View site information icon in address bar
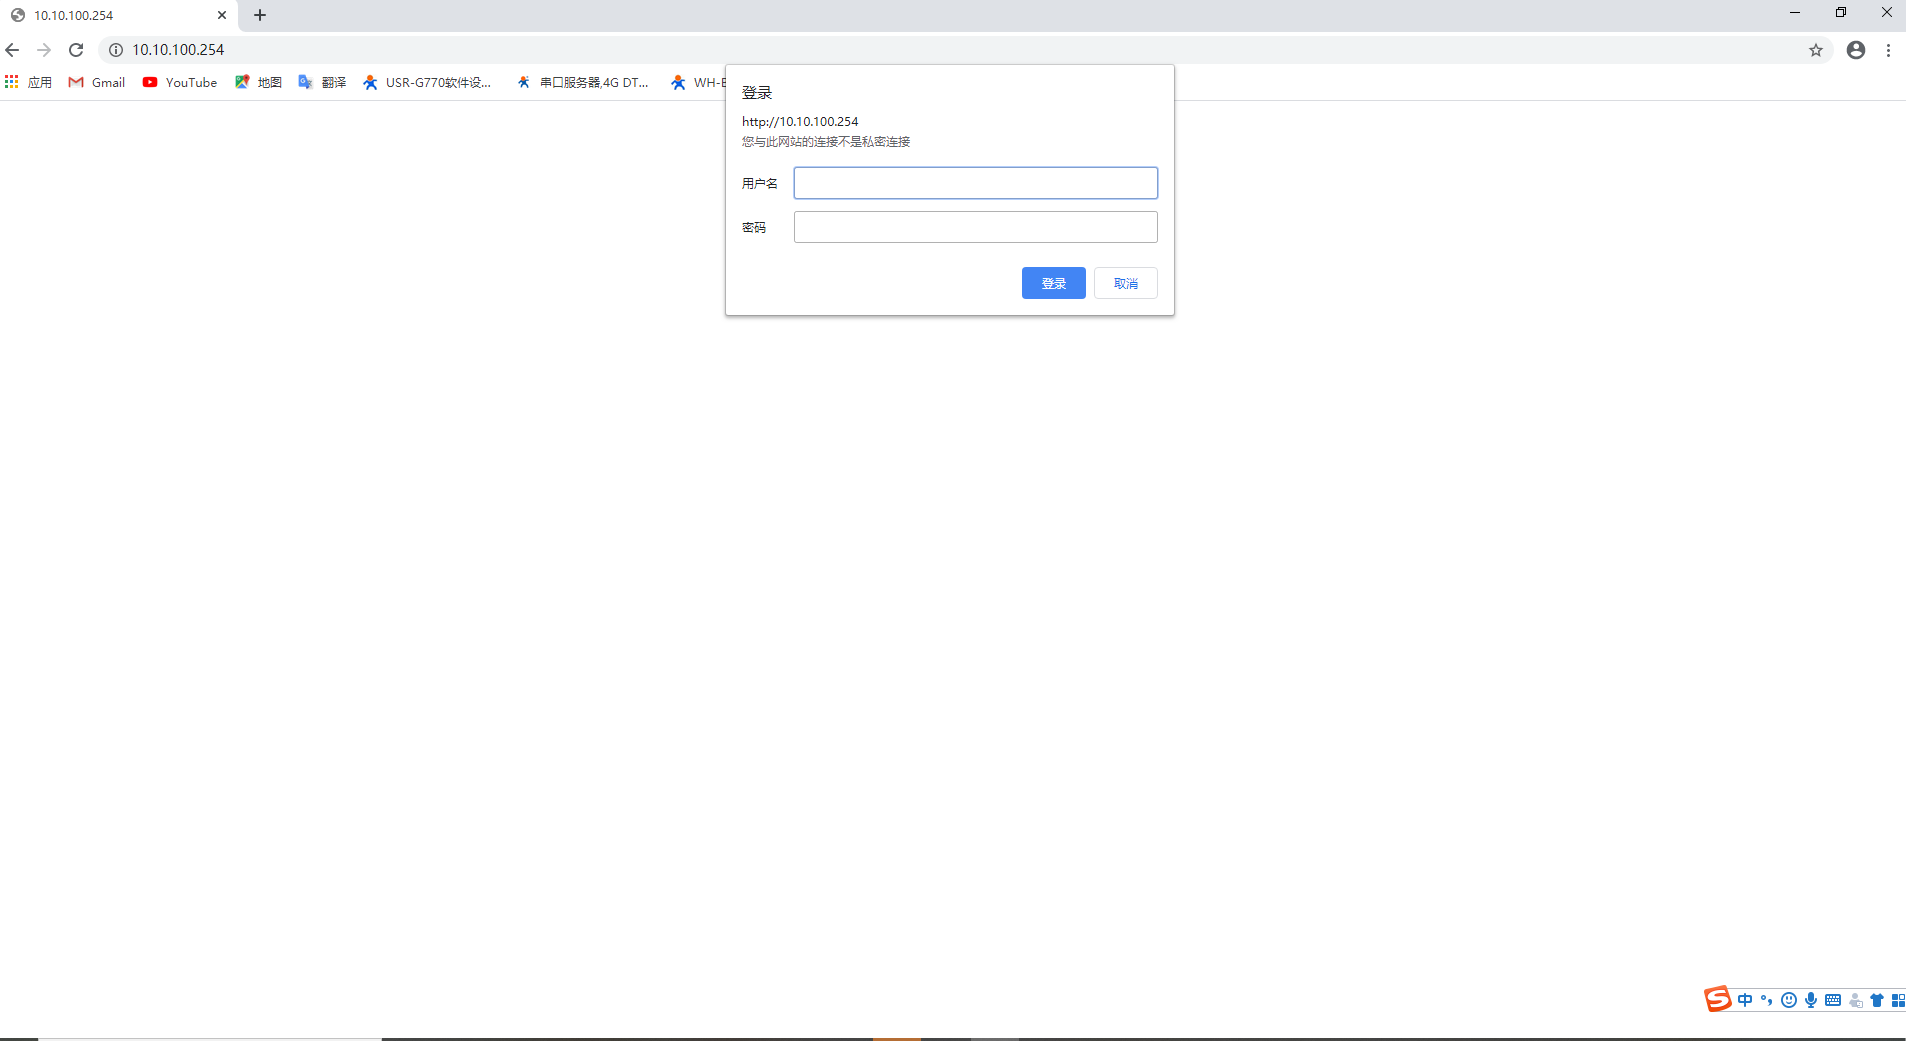The image size is (1906, 1041). point(116,50)
